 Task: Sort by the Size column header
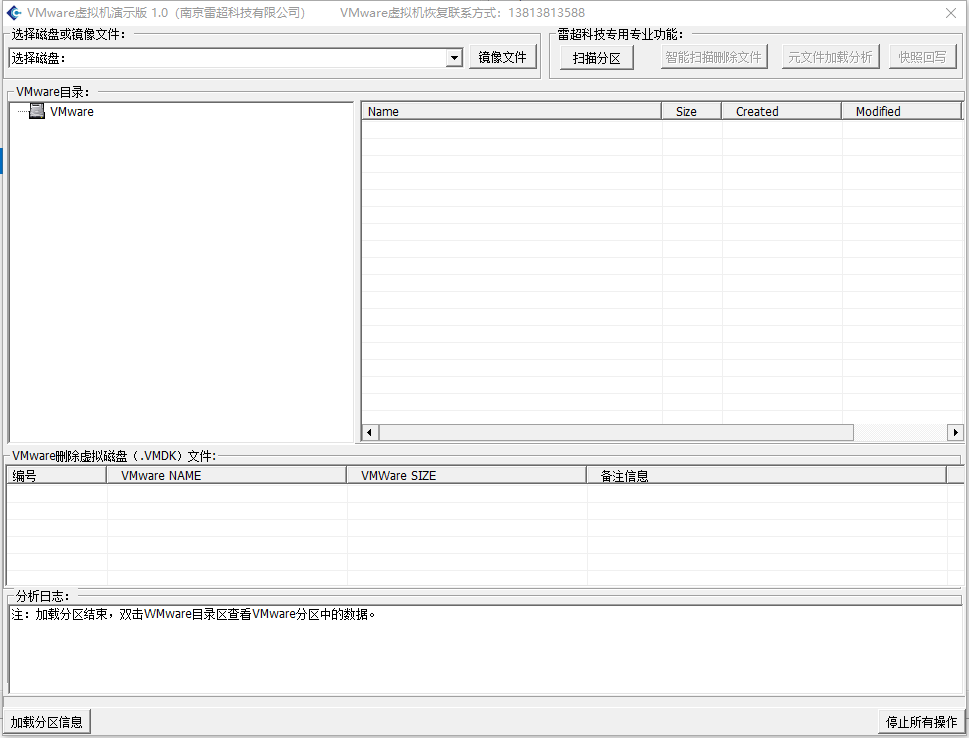point(692,111)
